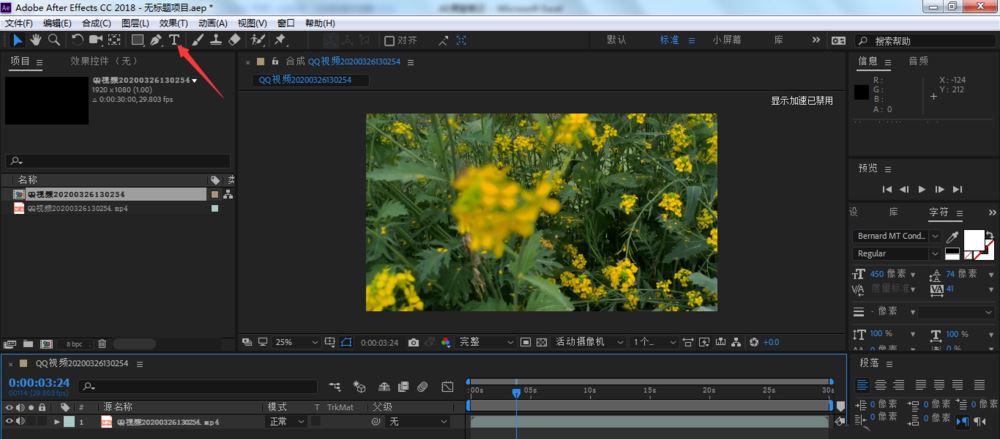
Task: Enable the 对齐 snapping checkbox
Action: point(390,41)
